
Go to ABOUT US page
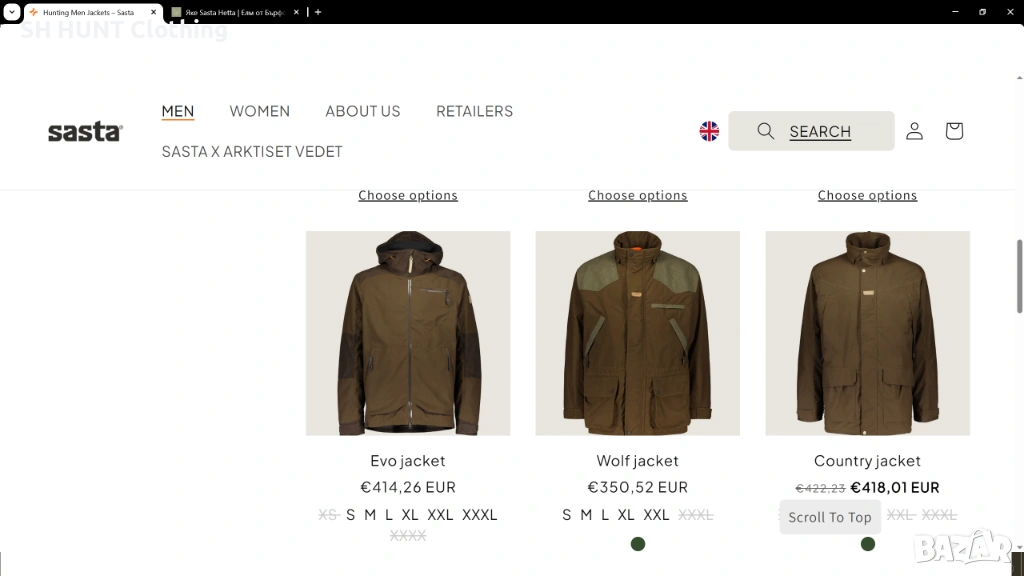pos(362,111)
